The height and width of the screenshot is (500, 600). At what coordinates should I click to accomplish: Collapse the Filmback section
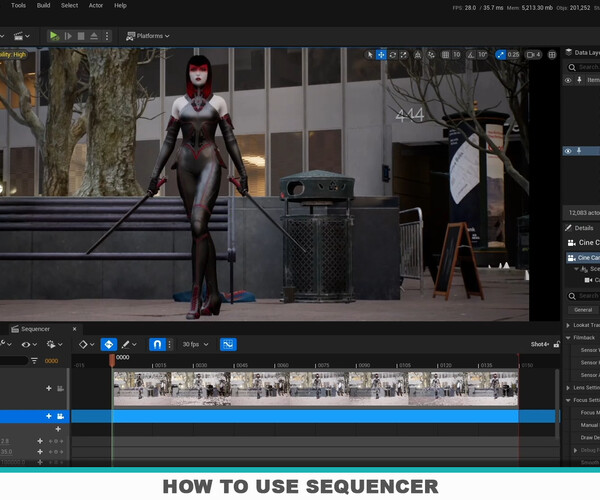(x=568, y=337)
